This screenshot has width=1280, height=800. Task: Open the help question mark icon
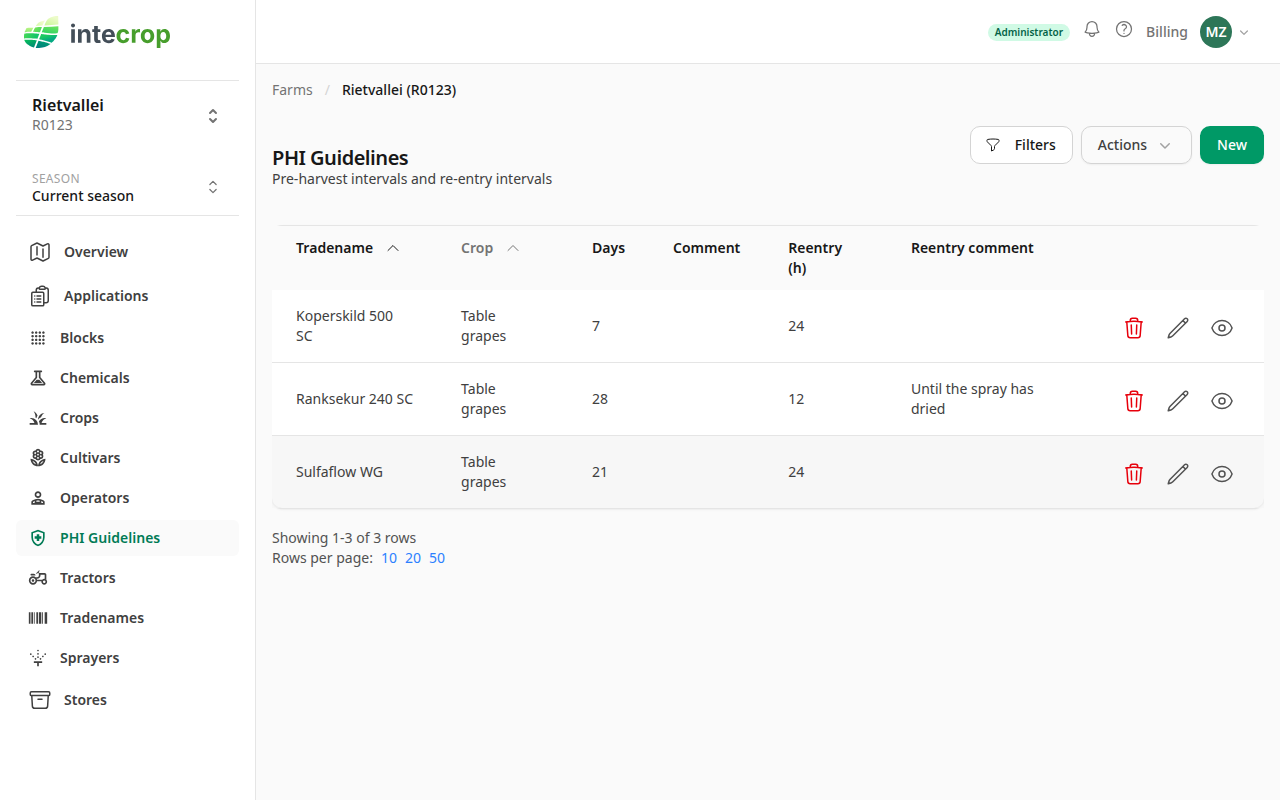1124,30
